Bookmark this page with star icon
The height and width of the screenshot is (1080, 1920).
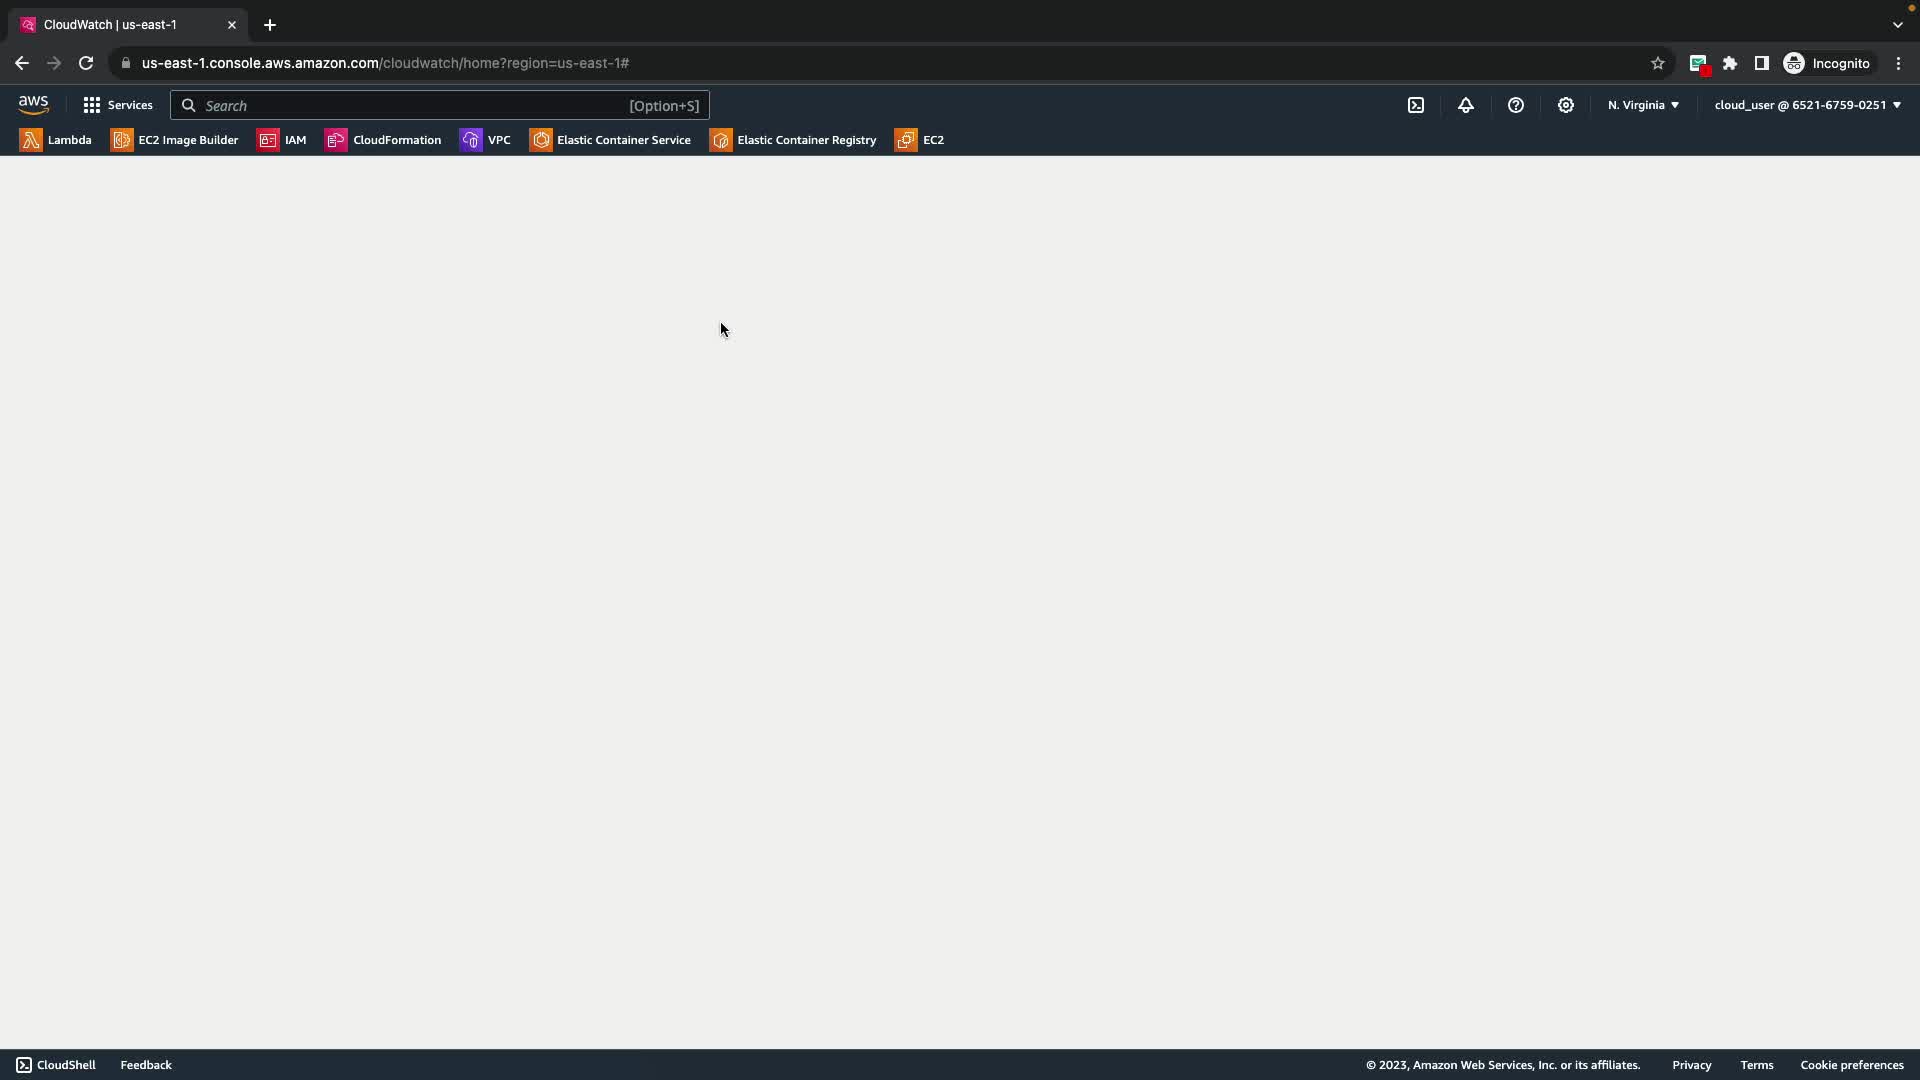tap(1657, 63)
